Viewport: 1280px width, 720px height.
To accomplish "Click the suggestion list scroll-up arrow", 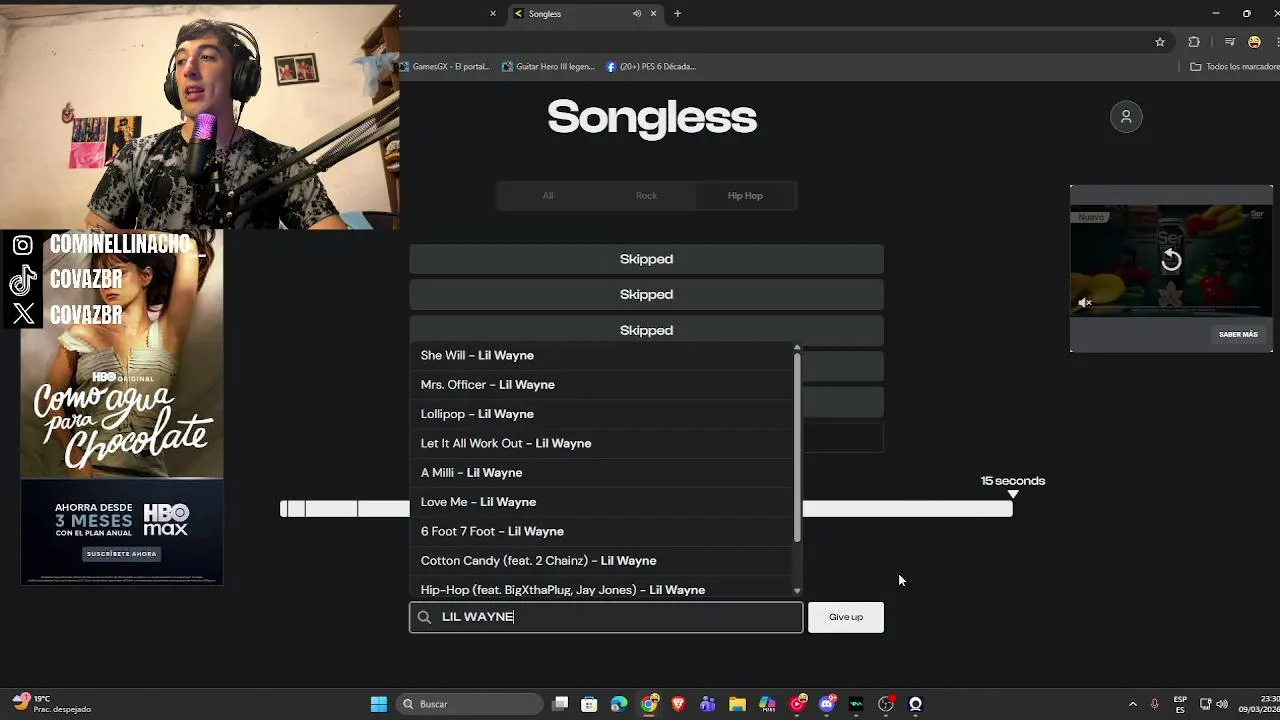I will (x=797, y=347).
